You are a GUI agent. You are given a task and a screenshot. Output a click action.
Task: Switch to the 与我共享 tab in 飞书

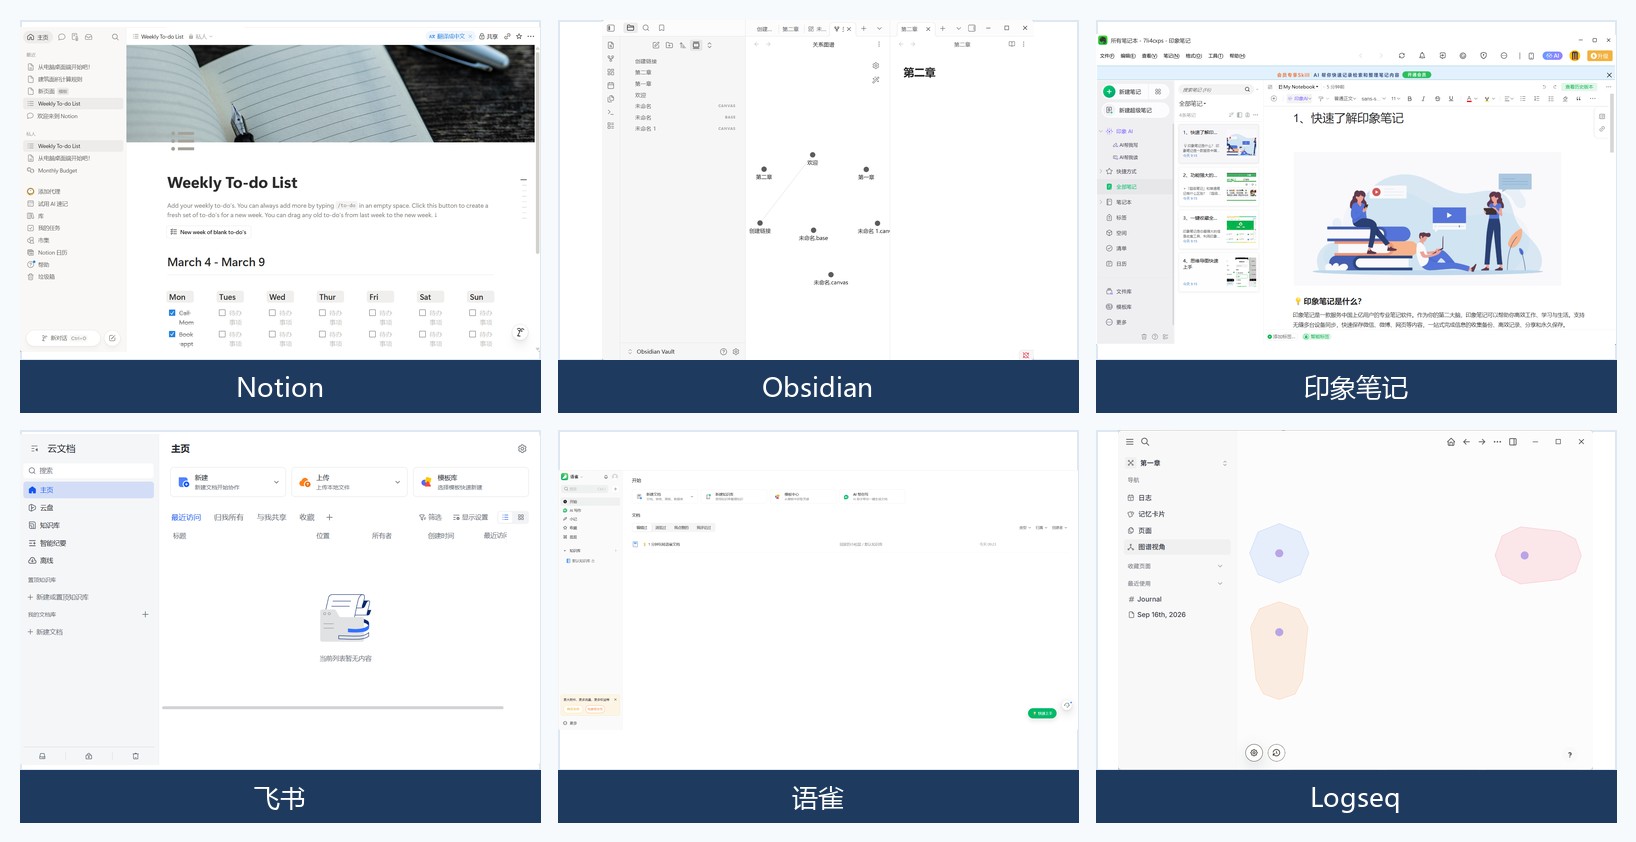point(271,517)
